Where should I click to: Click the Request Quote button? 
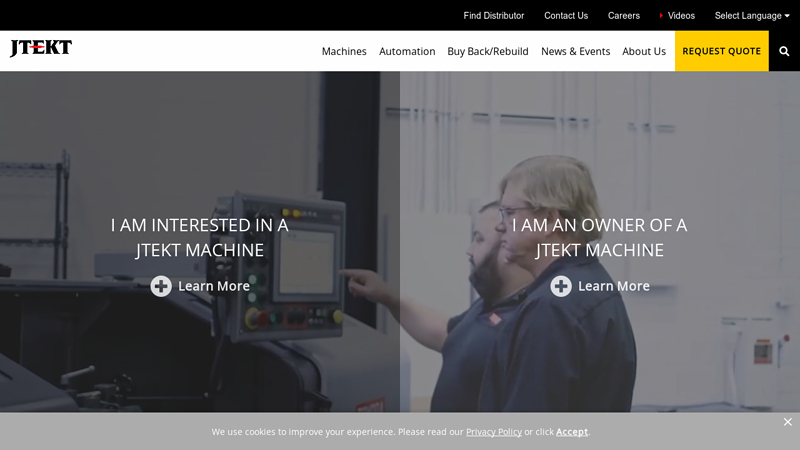(x=721, y=51)
